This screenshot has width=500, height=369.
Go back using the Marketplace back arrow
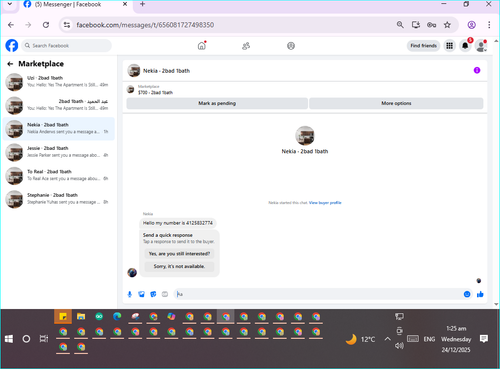10,64
